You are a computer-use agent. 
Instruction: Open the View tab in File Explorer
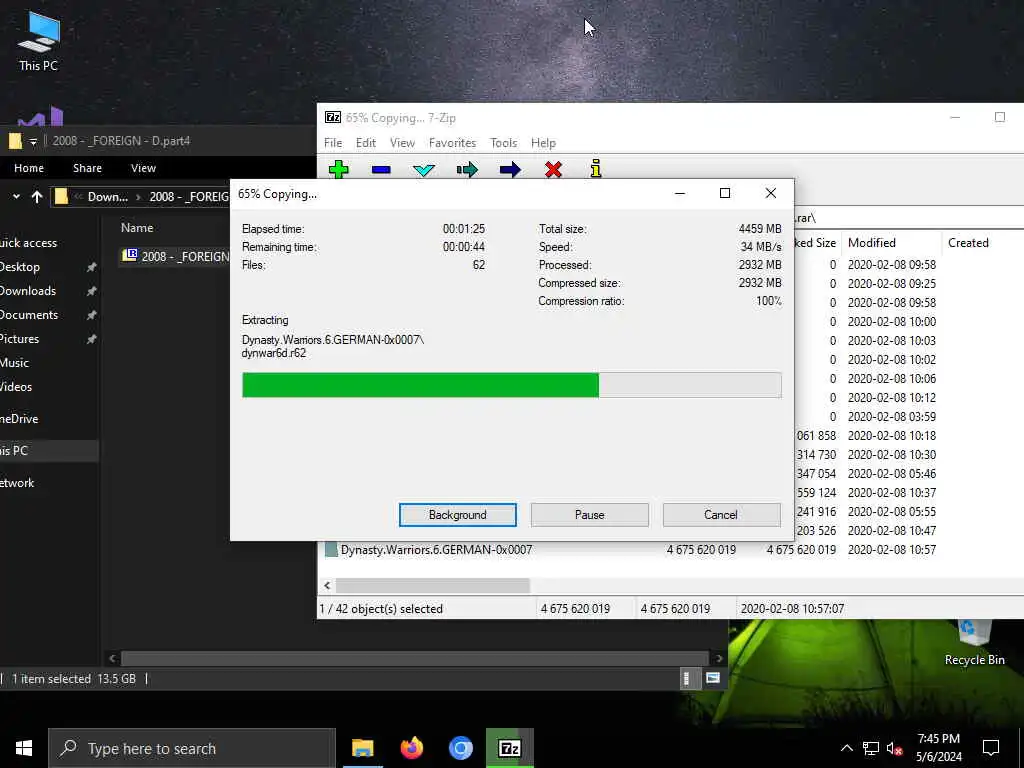pyautogui.click(x=143, y=168)
